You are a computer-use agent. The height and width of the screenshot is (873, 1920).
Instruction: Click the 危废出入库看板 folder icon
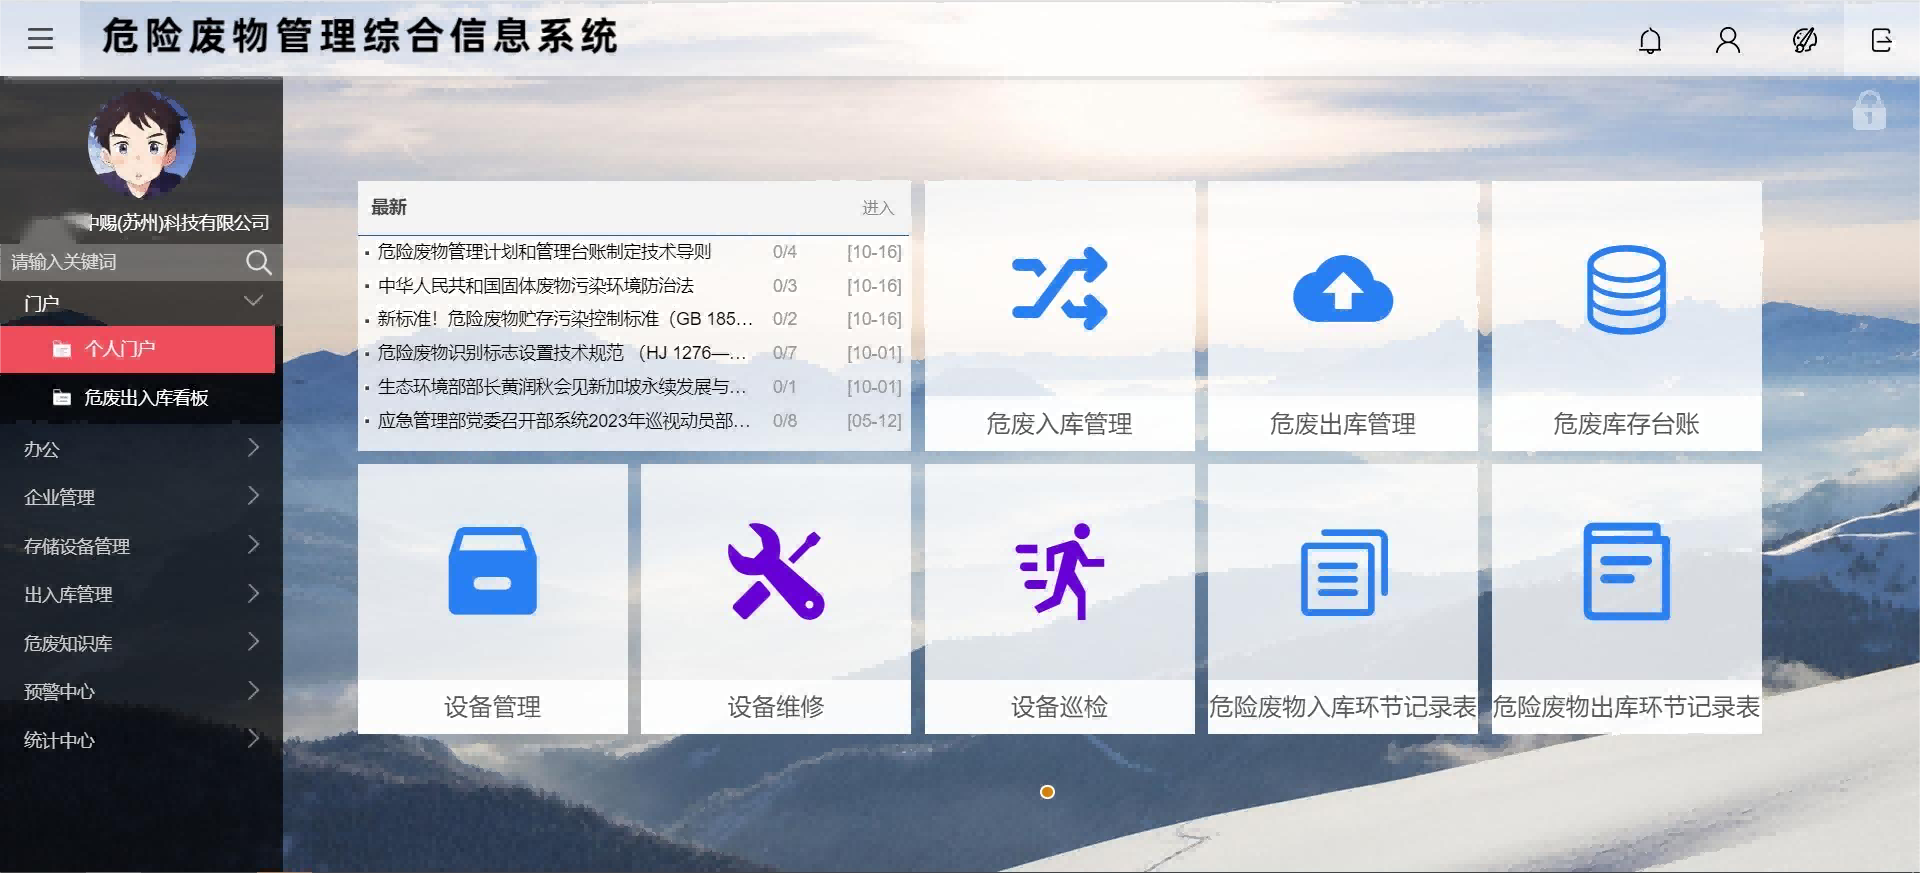click(x=62, y=398)
